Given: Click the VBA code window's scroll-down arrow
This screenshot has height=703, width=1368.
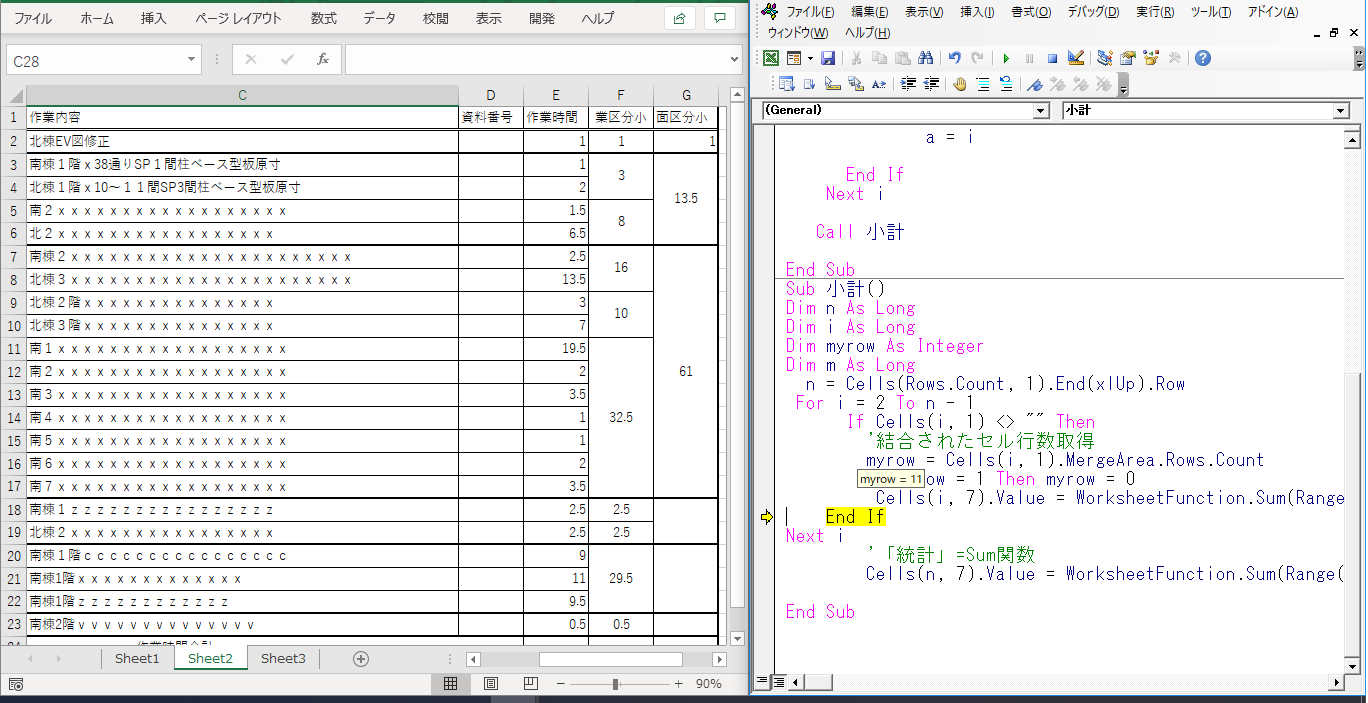Looking at the screenshot, I should [x=1355, y=666].
